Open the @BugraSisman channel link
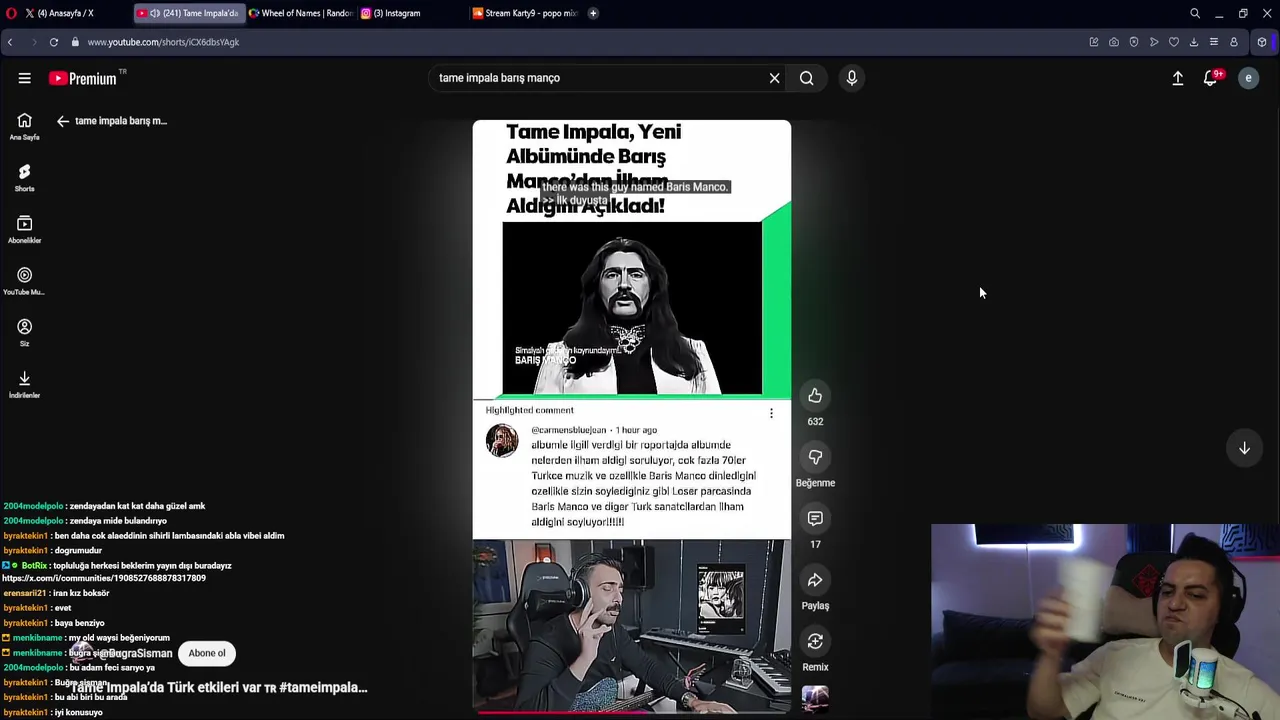Screen dimensions: 1280x720 [x=135, y=653]
